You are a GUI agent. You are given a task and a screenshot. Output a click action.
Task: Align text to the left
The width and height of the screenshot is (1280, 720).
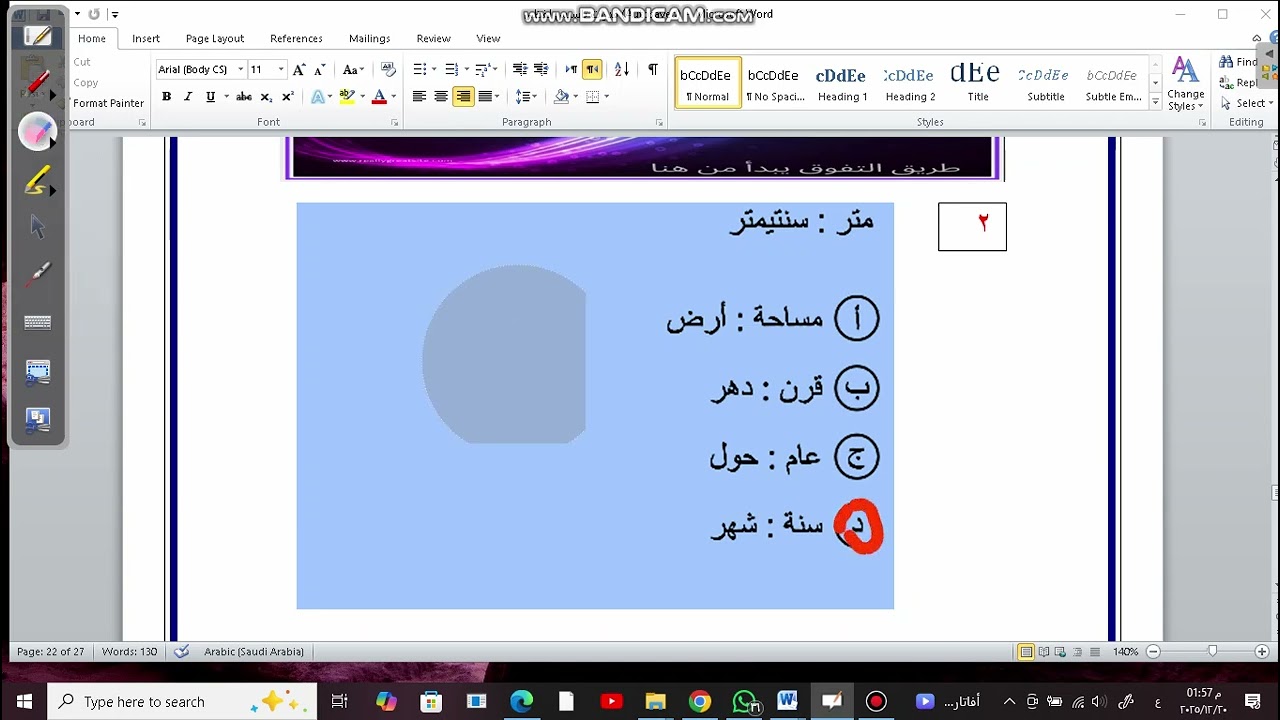point(419,97)
